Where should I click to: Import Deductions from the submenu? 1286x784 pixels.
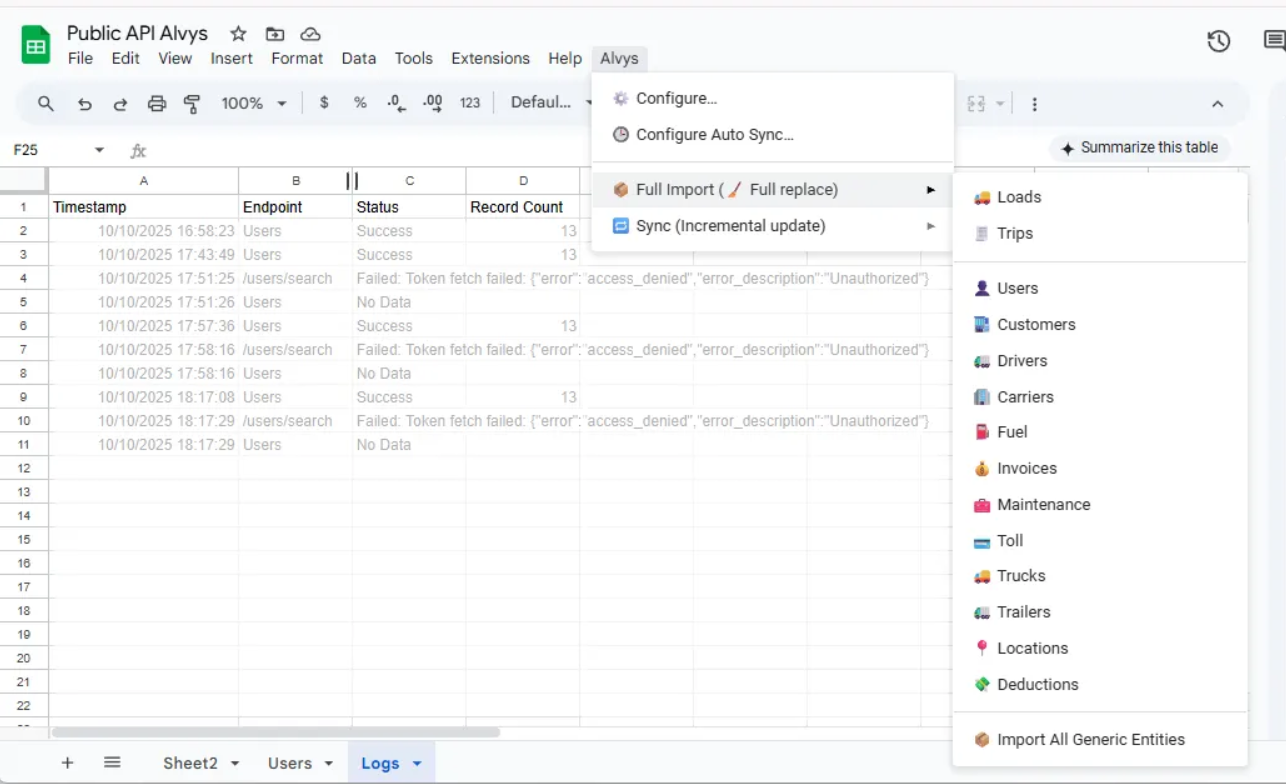(1100, 685)
